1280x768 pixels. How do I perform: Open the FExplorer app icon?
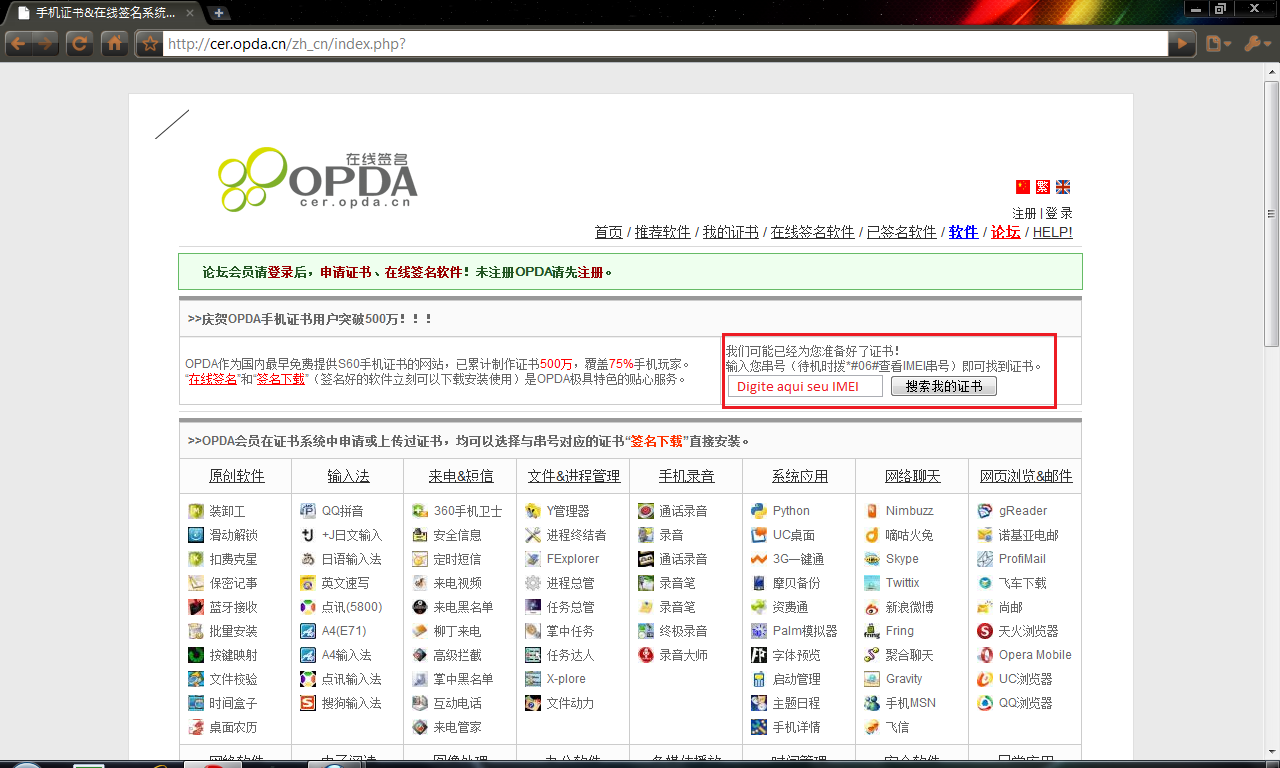click(533, 559)
